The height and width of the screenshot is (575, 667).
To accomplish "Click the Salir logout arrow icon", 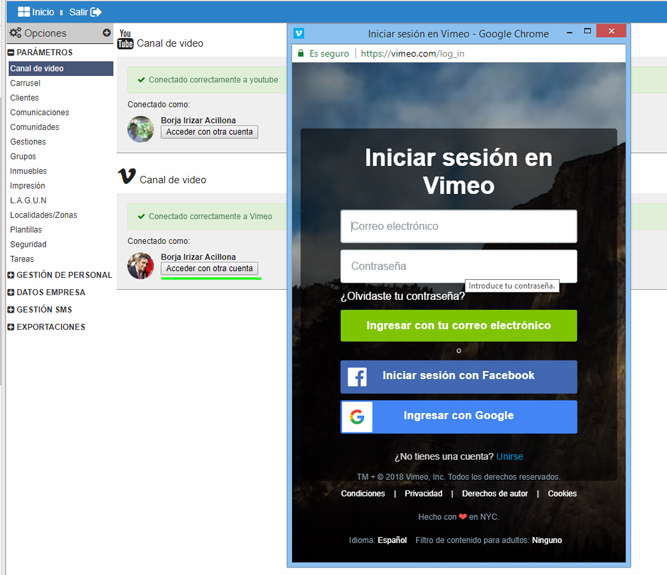I will (x=96, y=12).
